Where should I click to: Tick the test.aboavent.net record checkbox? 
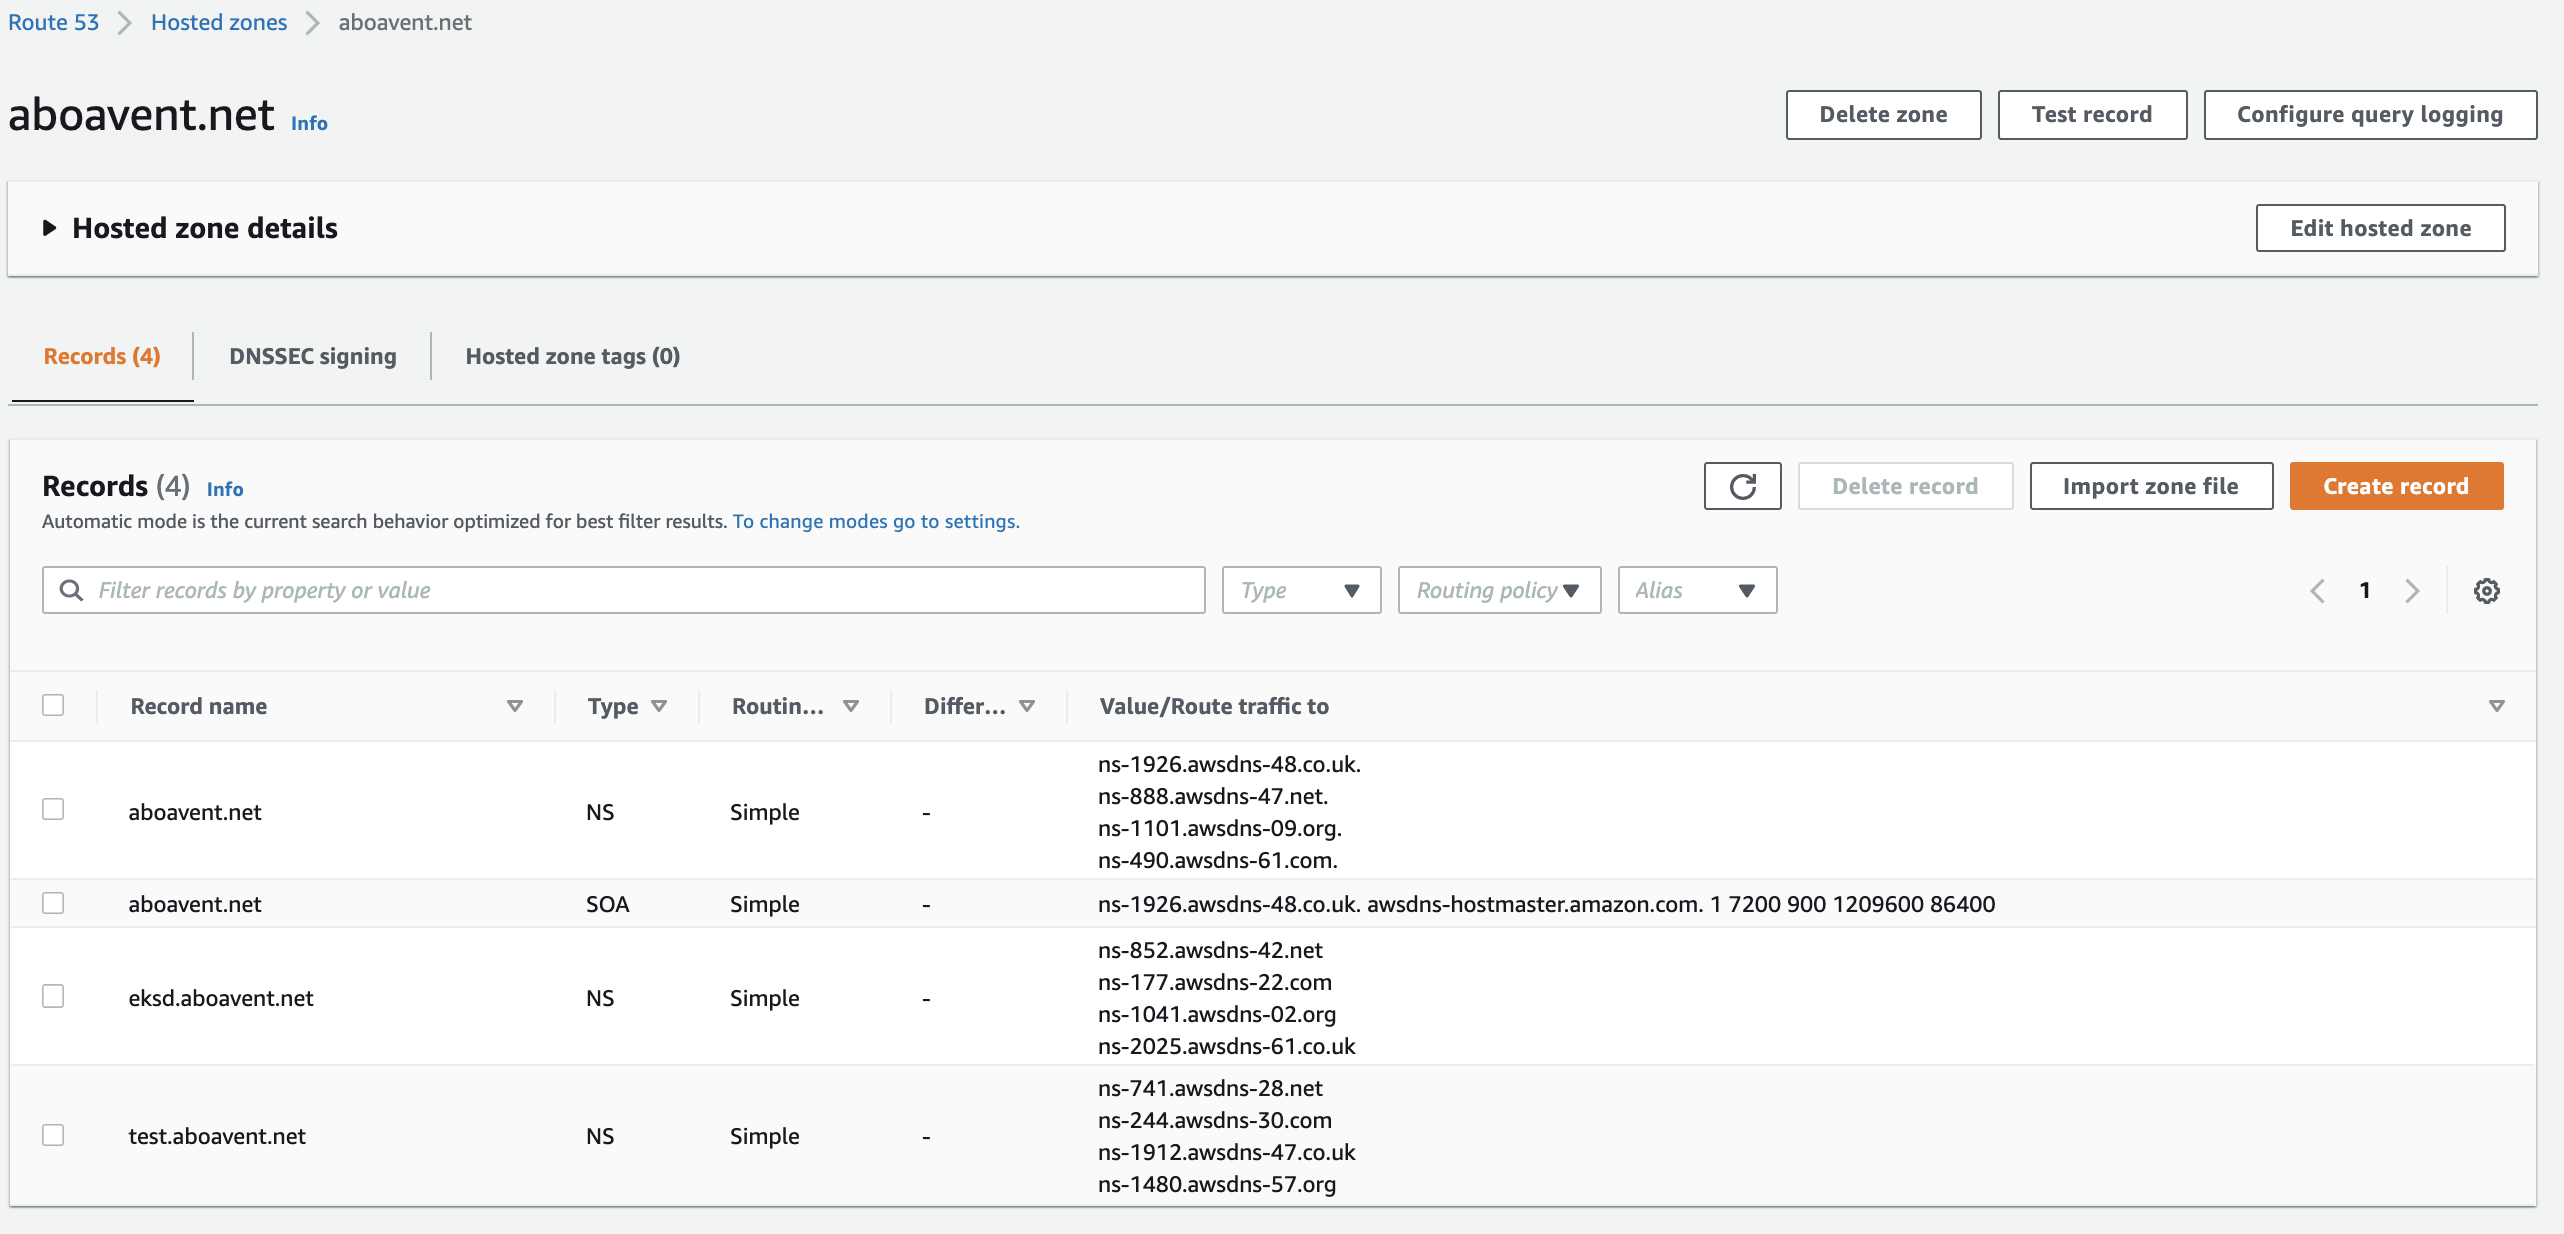[x=53, y=1134]
